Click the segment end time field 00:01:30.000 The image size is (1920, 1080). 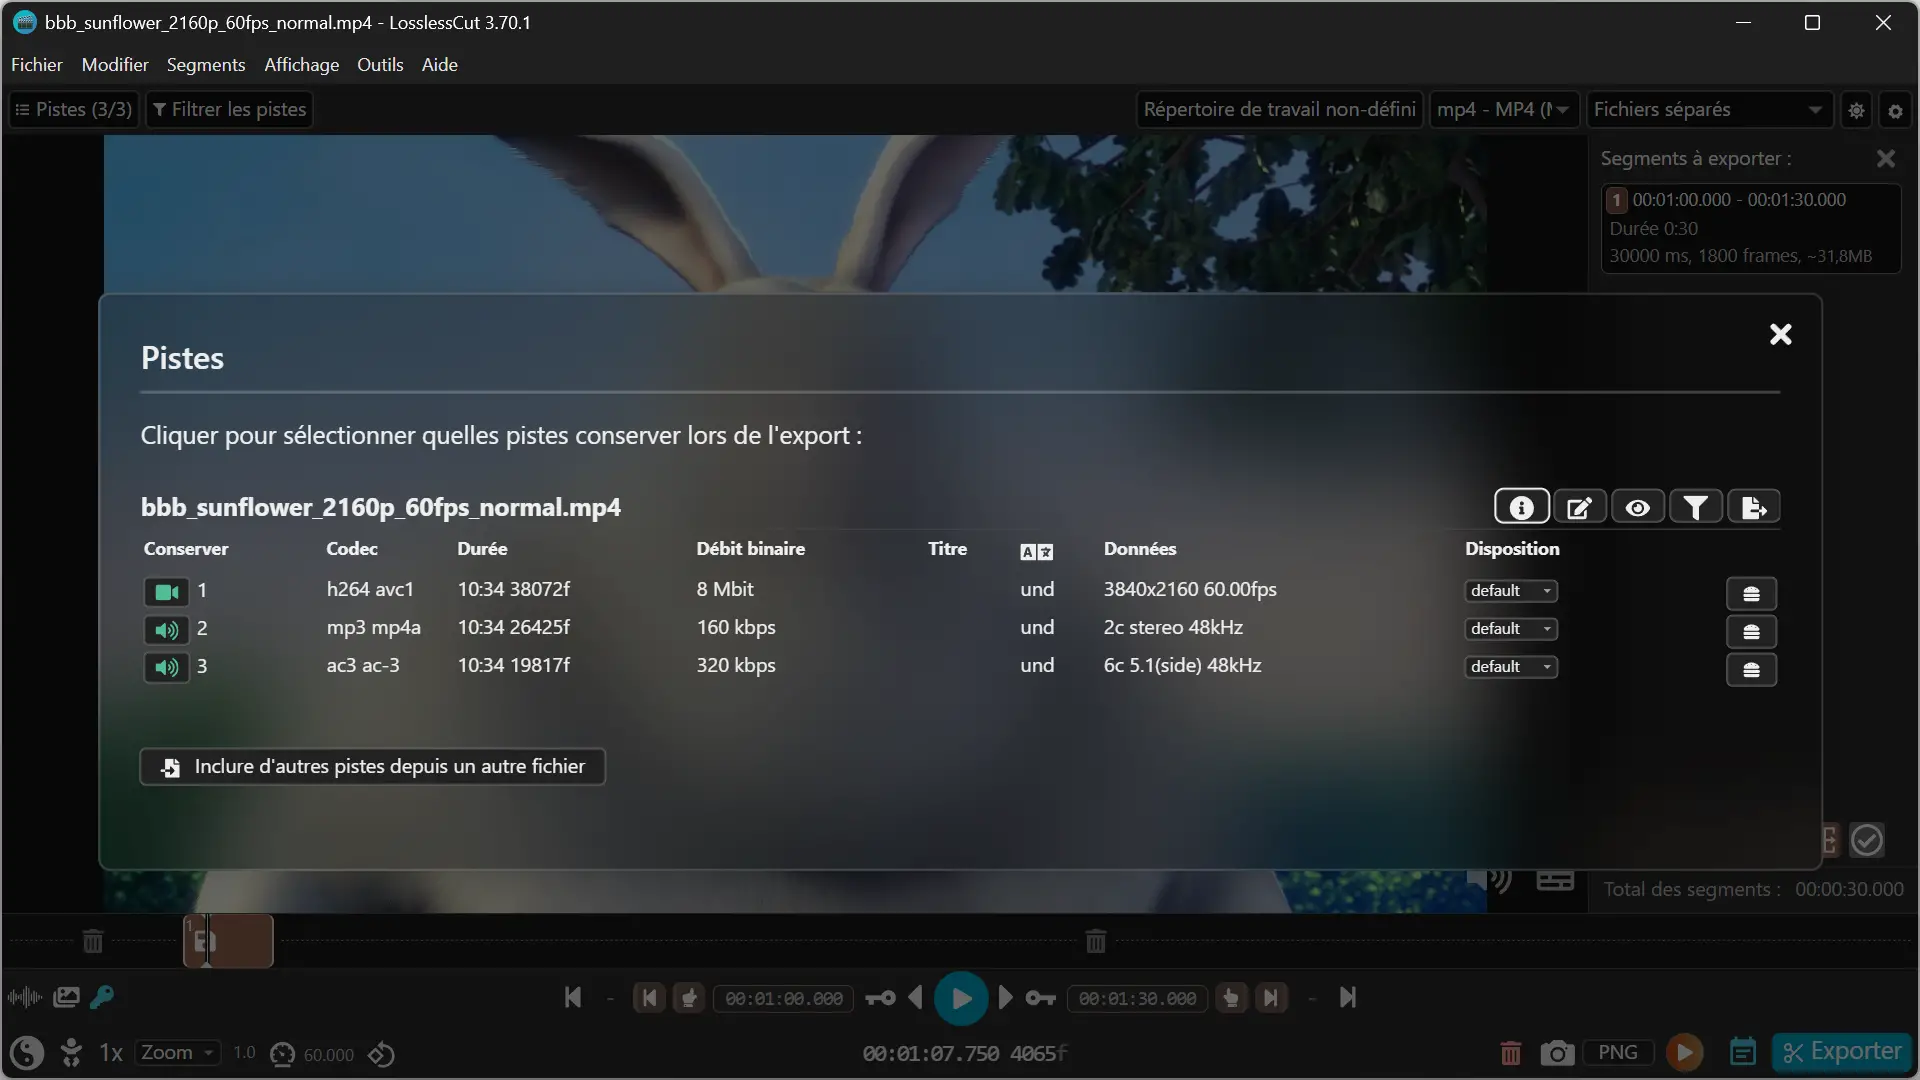click(x=1137, y=999)
